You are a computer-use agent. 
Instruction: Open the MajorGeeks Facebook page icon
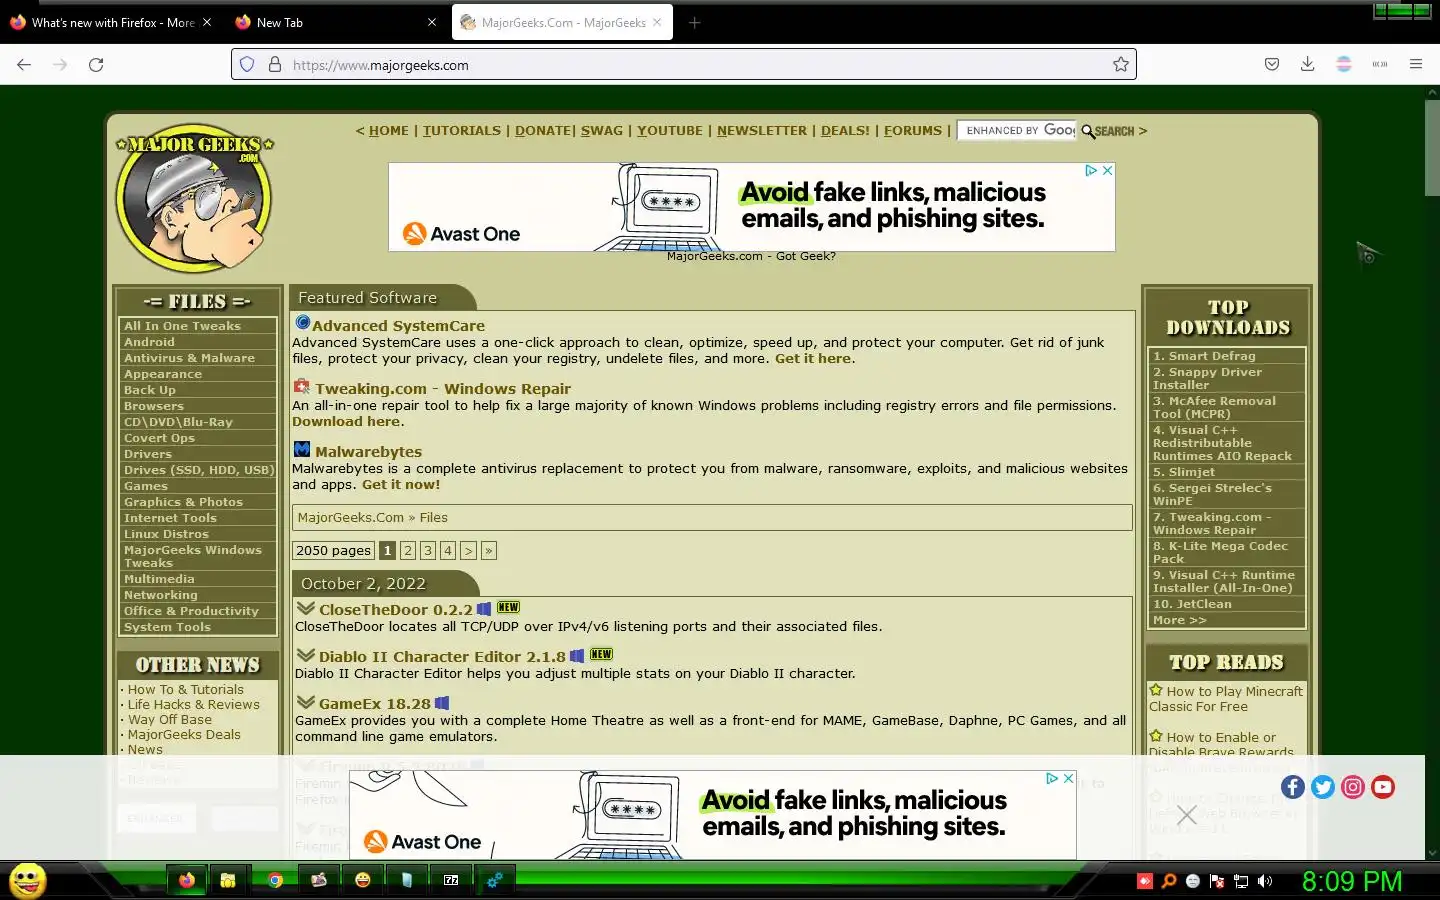coord(1293,787)
